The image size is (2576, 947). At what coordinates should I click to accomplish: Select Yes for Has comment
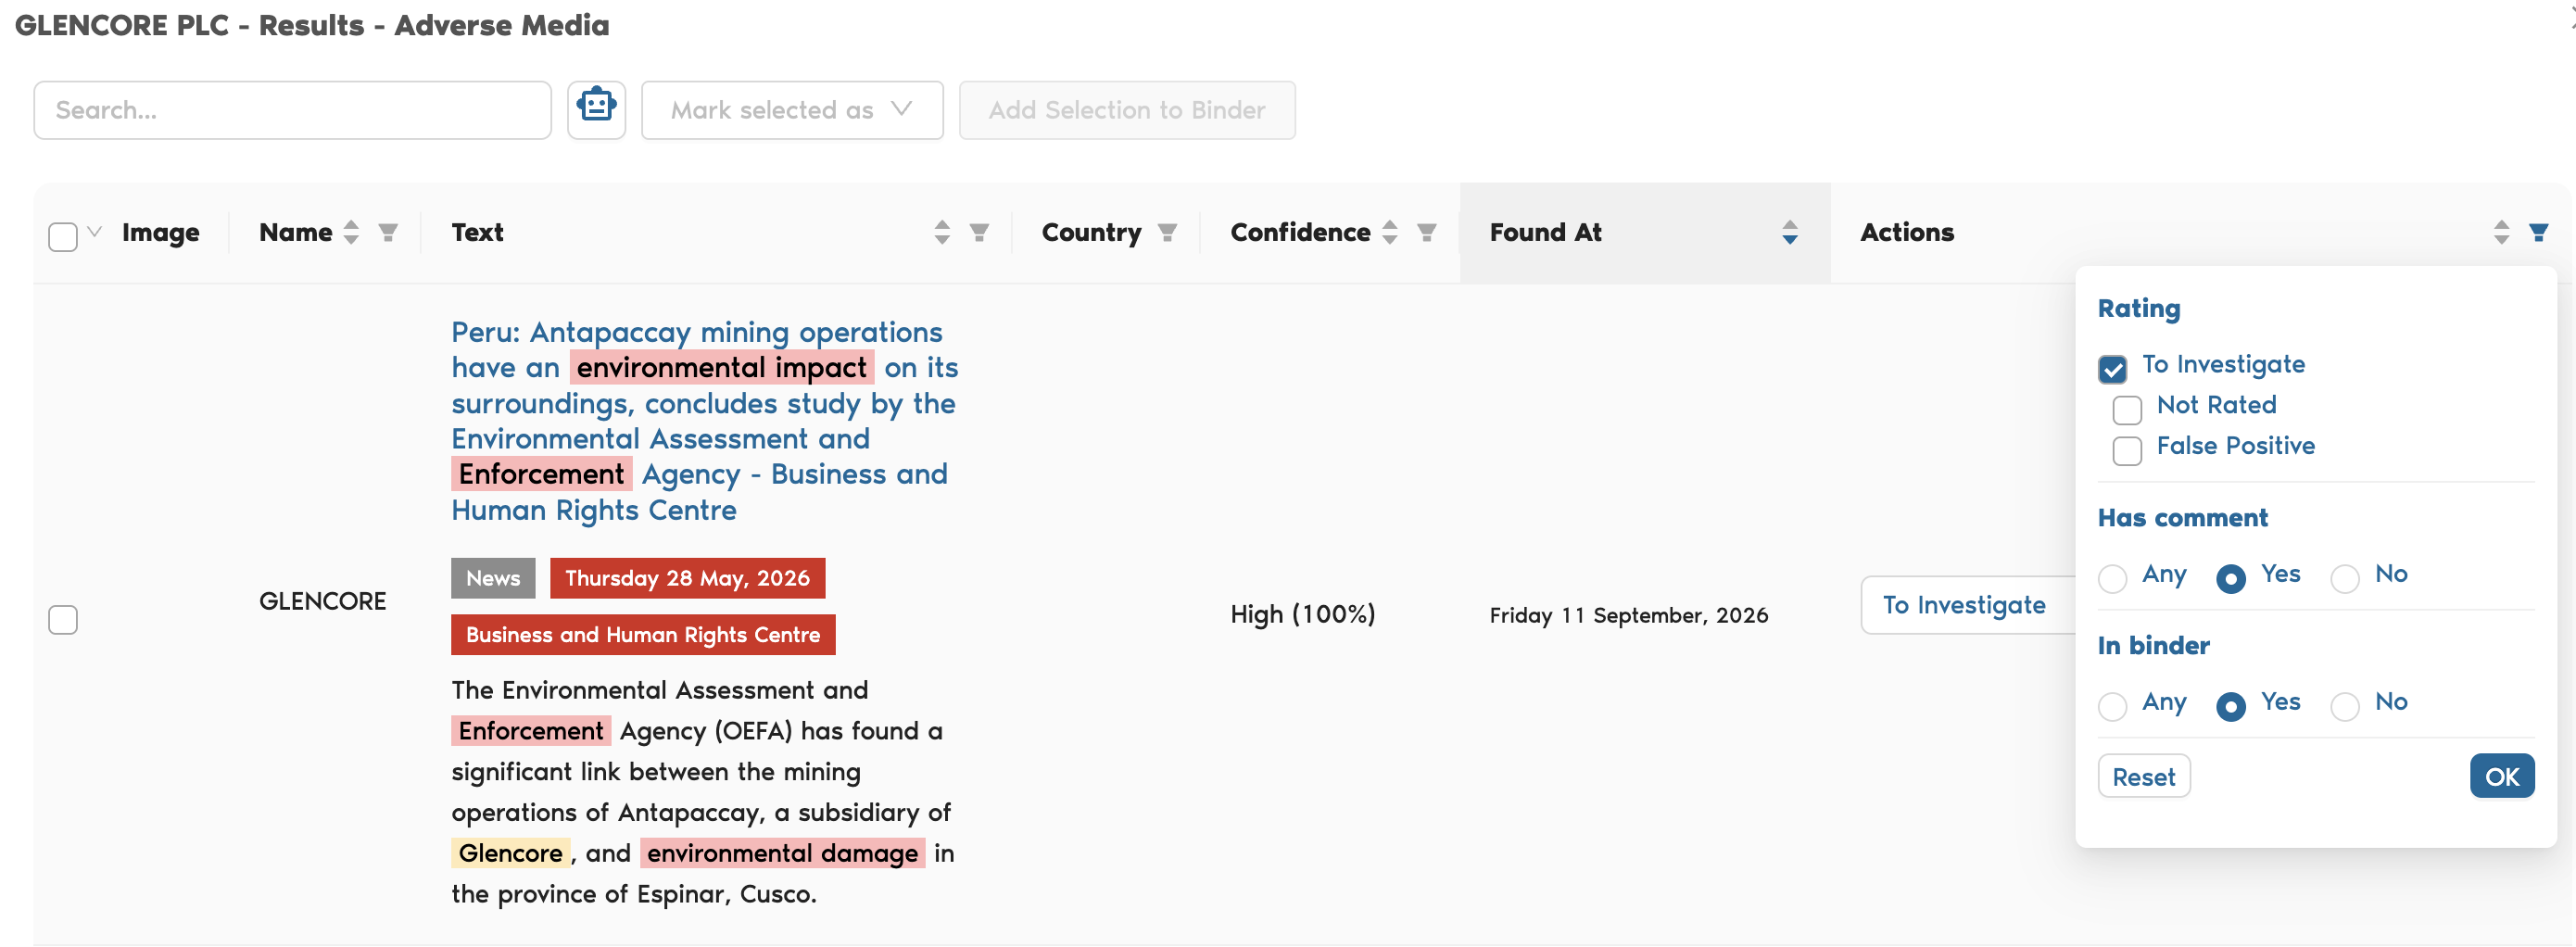coord(2231,578)
